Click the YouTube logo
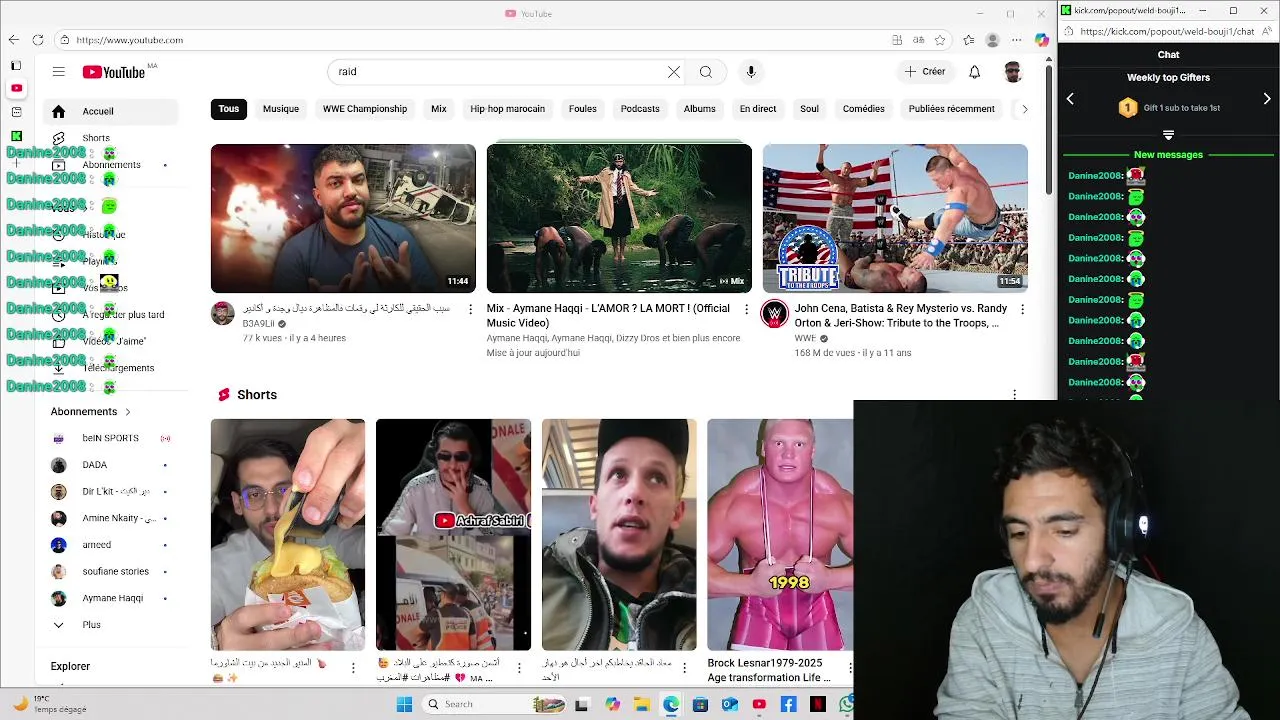Viewport: 1280px width, 720px height. point(114,72)
